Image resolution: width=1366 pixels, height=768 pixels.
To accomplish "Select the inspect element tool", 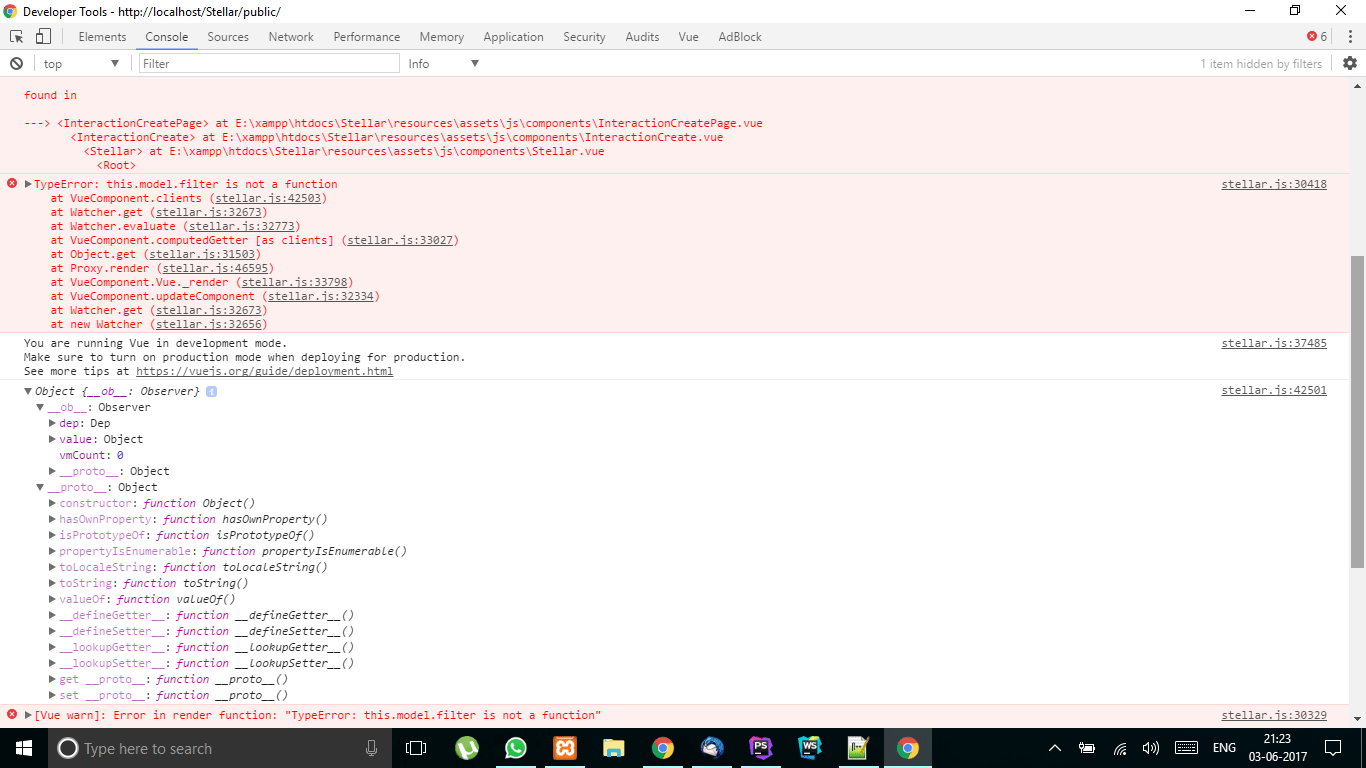I will [x=15, y=36].
